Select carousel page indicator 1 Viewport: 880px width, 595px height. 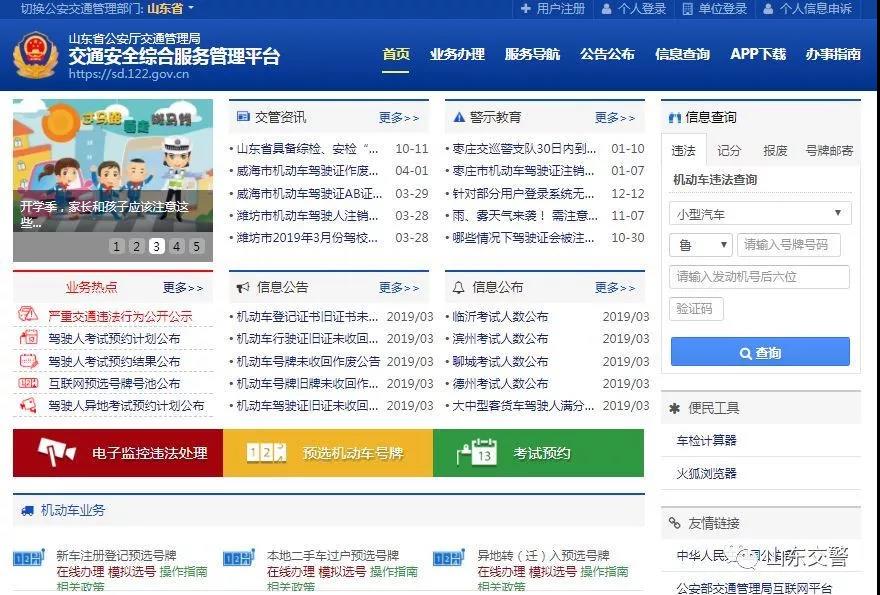(117, 246)
